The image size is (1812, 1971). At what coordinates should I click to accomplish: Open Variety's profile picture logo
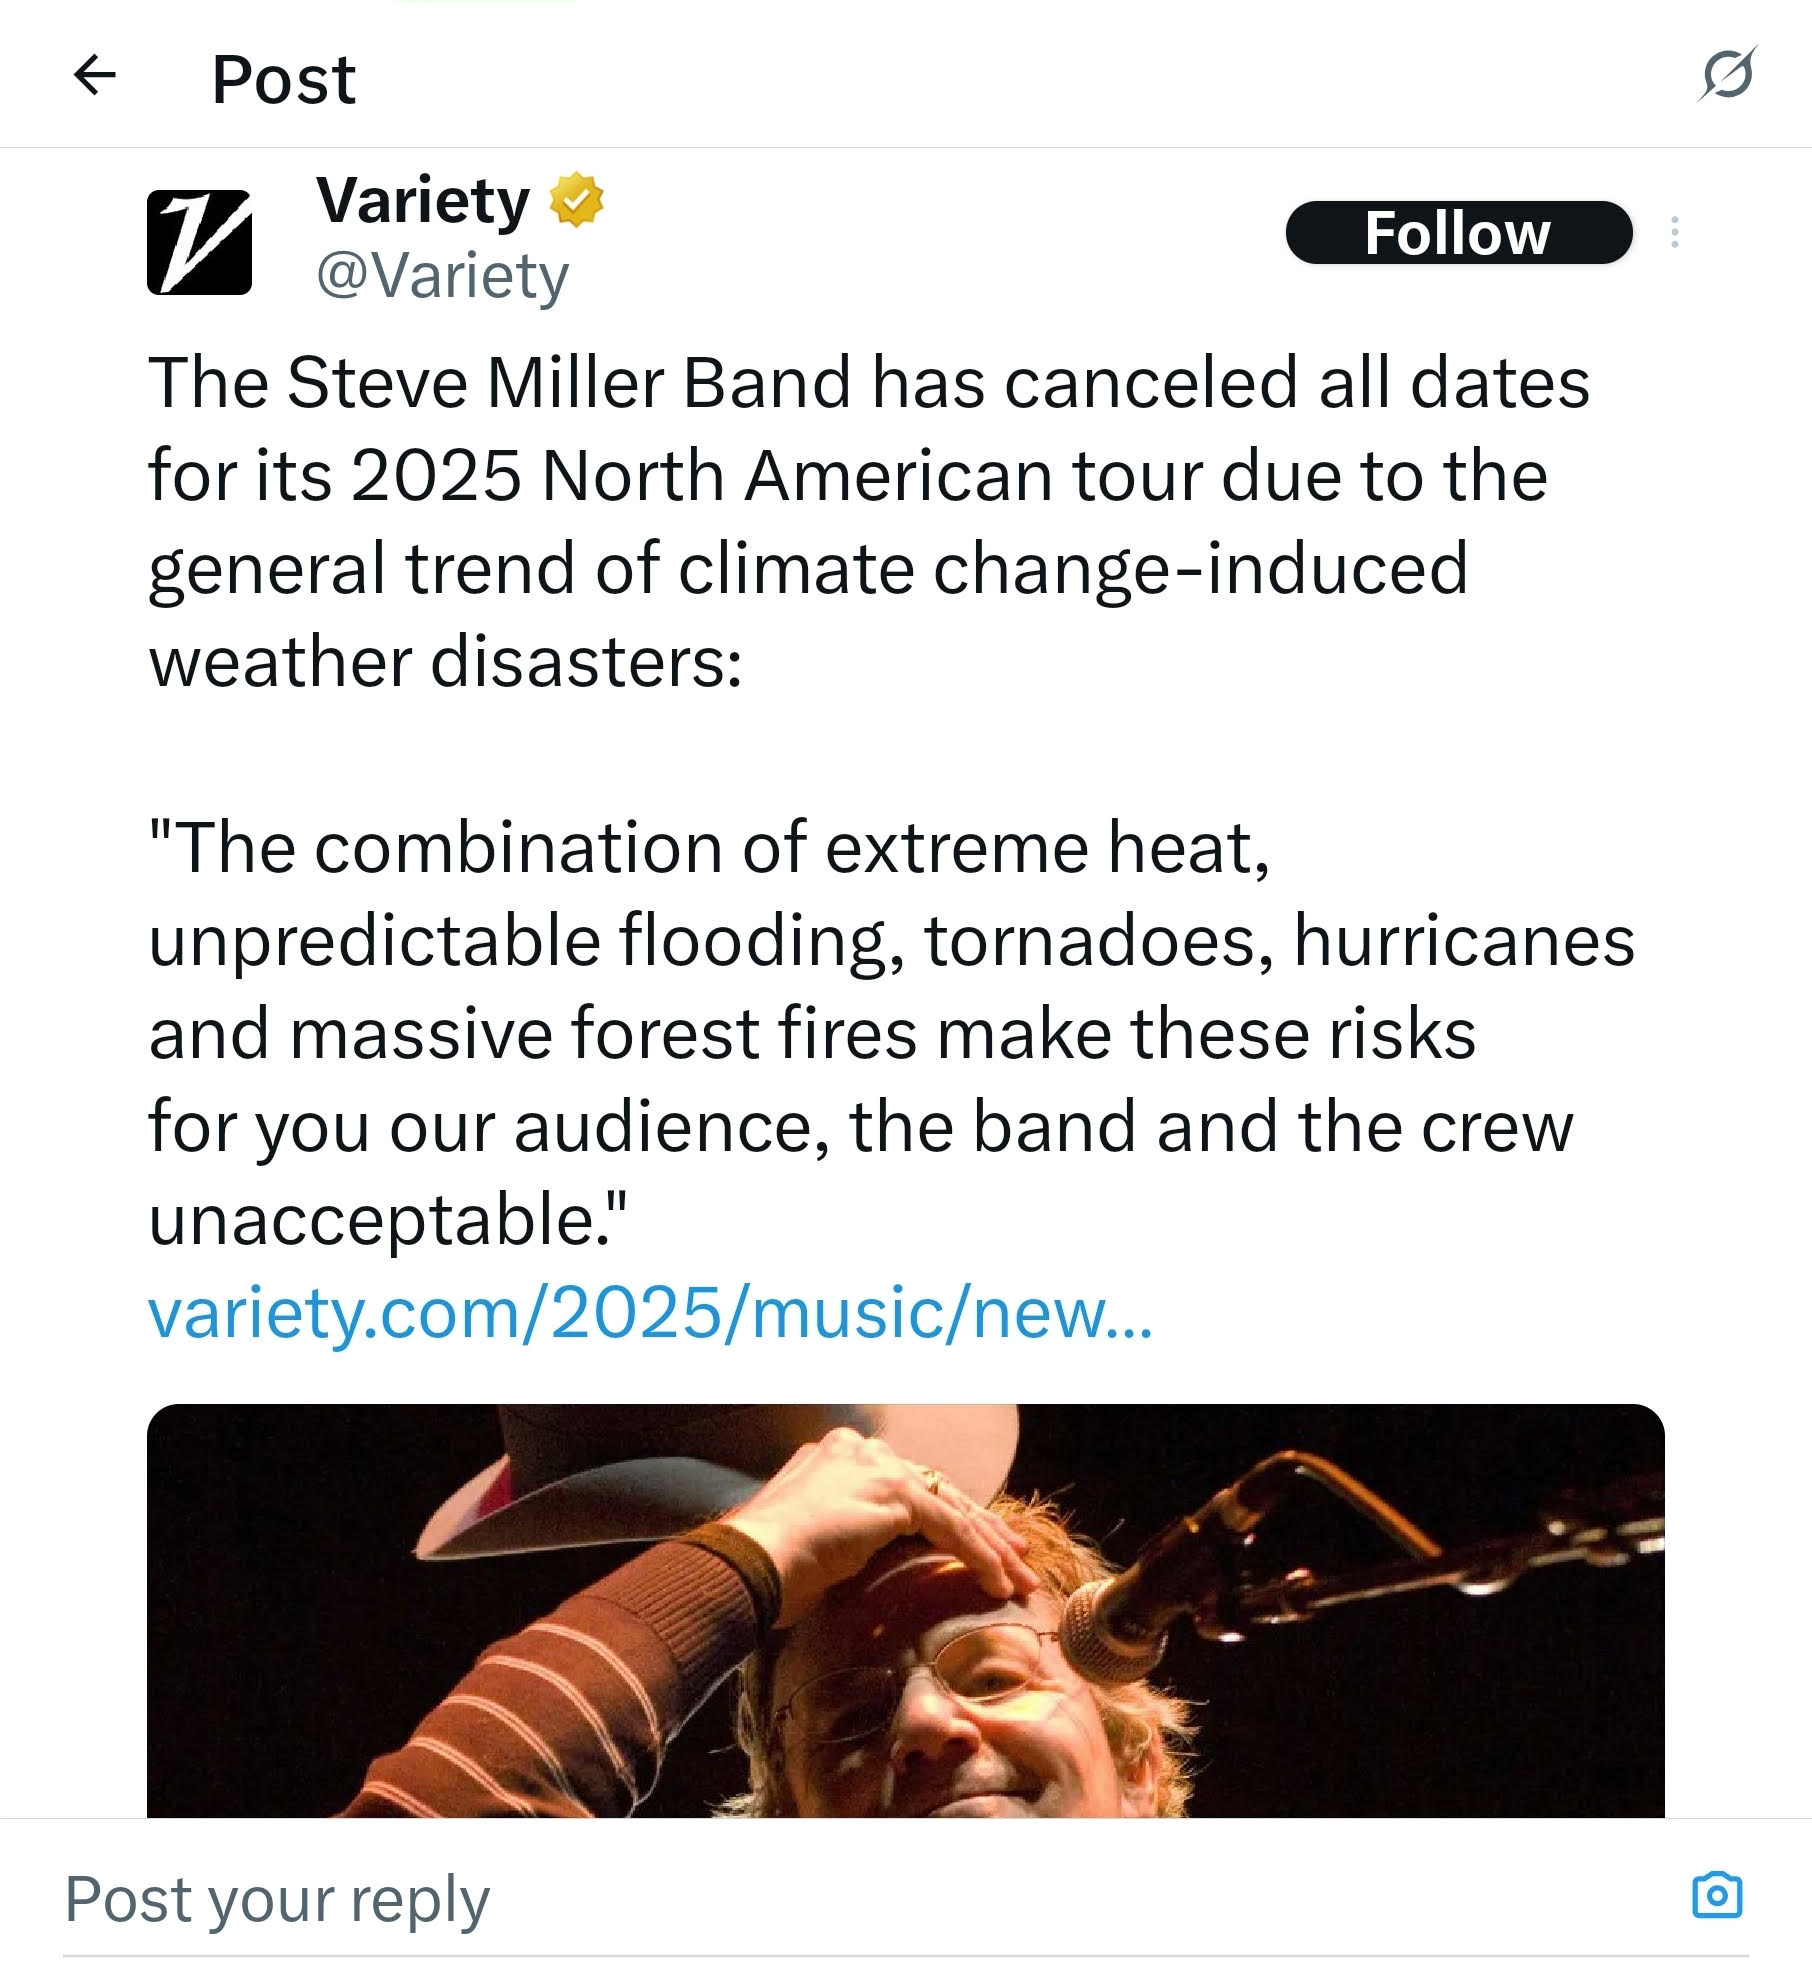(199, 242)
